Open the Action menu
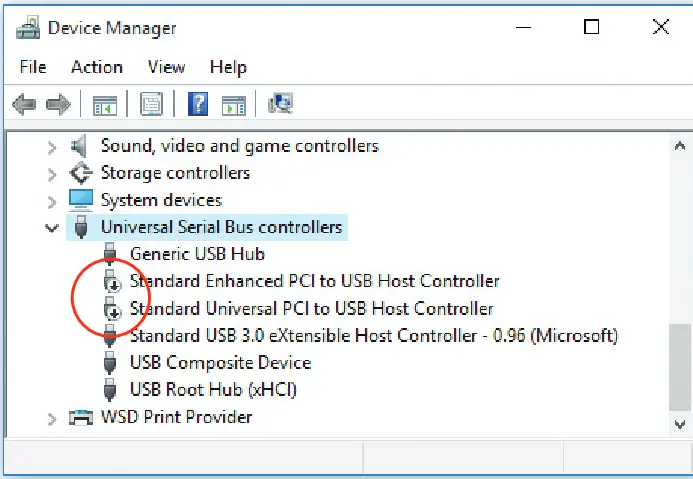Viewport: 693px width, 479px height. pos(97,67)
